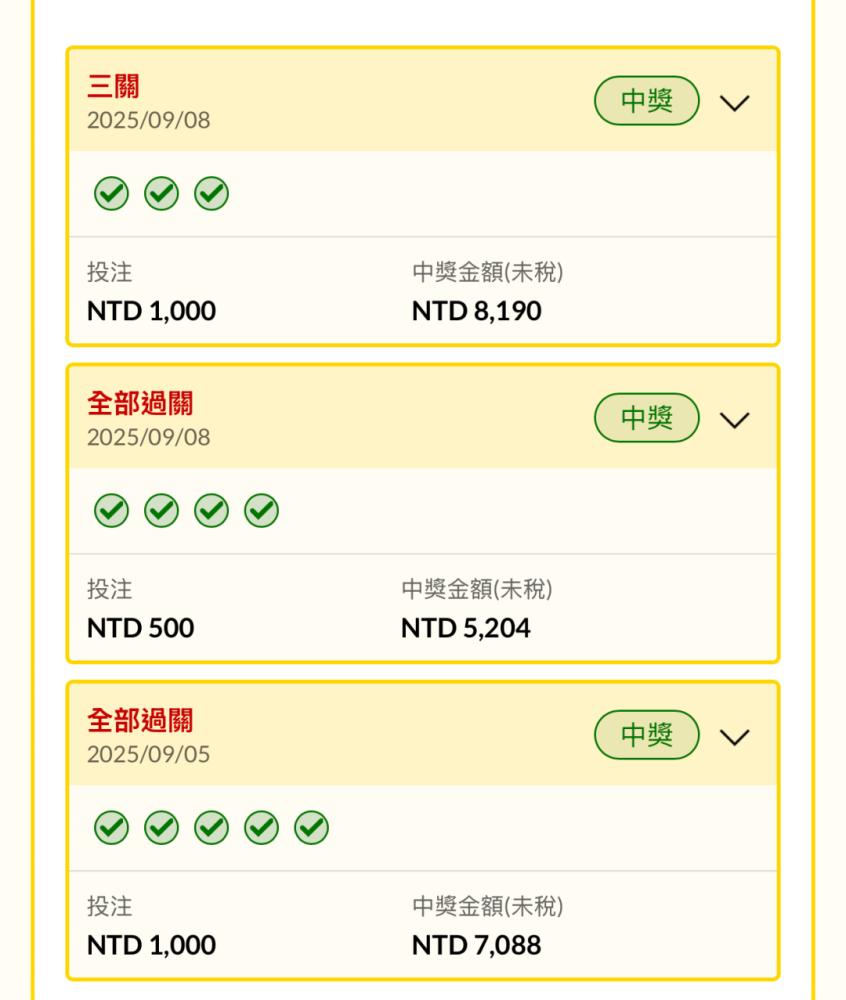Open 全部過關 title dated 2025/09/08
Image resolution: width=846 pixels, height=1000 pixels.
click(140, 404)
